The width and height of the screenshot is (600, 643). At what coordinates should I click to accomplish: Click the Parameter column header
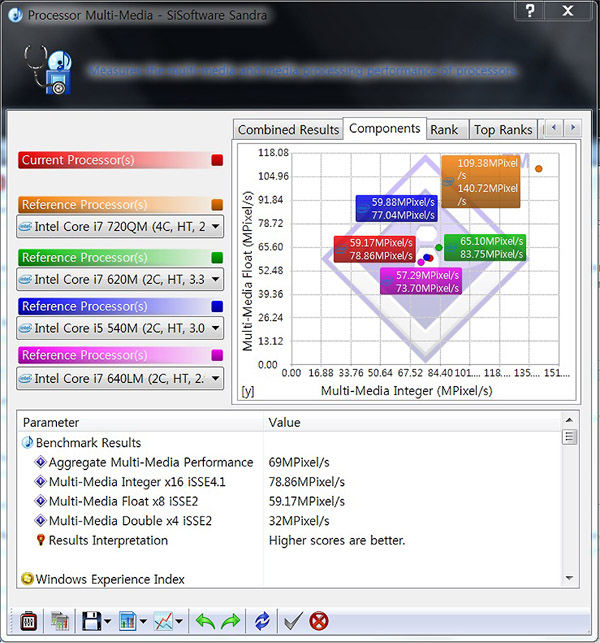click(140, 422)
